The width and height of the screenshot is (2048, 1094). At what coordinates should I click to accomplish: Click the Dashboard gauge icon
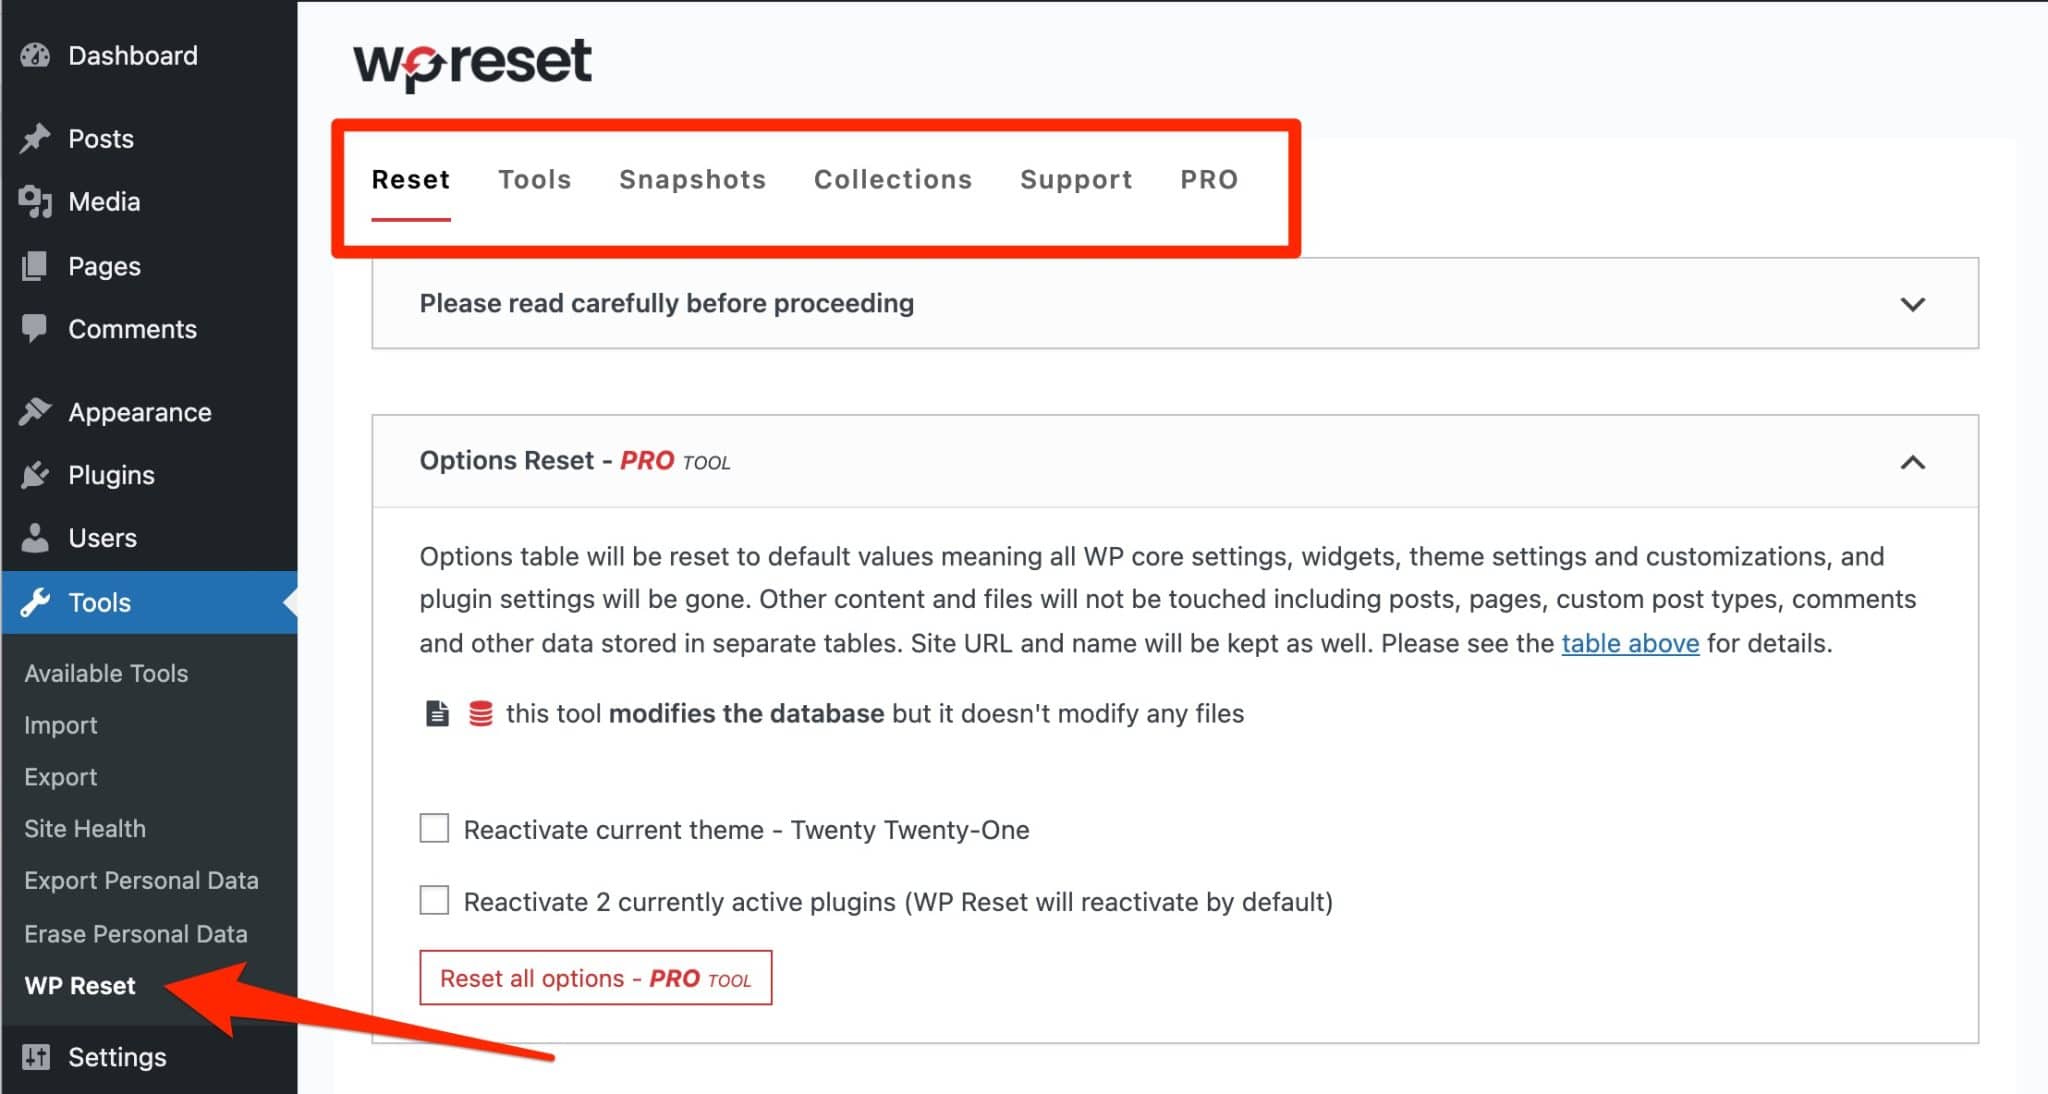(x=35, y=55)
